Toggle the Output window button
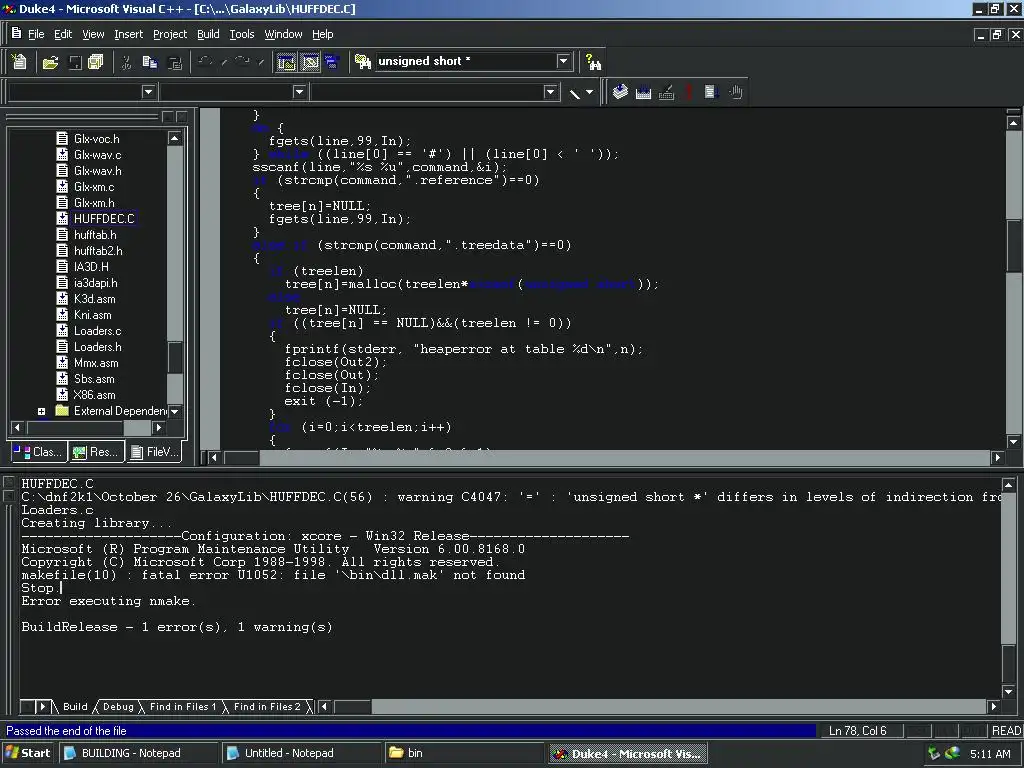The image size is (1024, 768). coord(310,62)
